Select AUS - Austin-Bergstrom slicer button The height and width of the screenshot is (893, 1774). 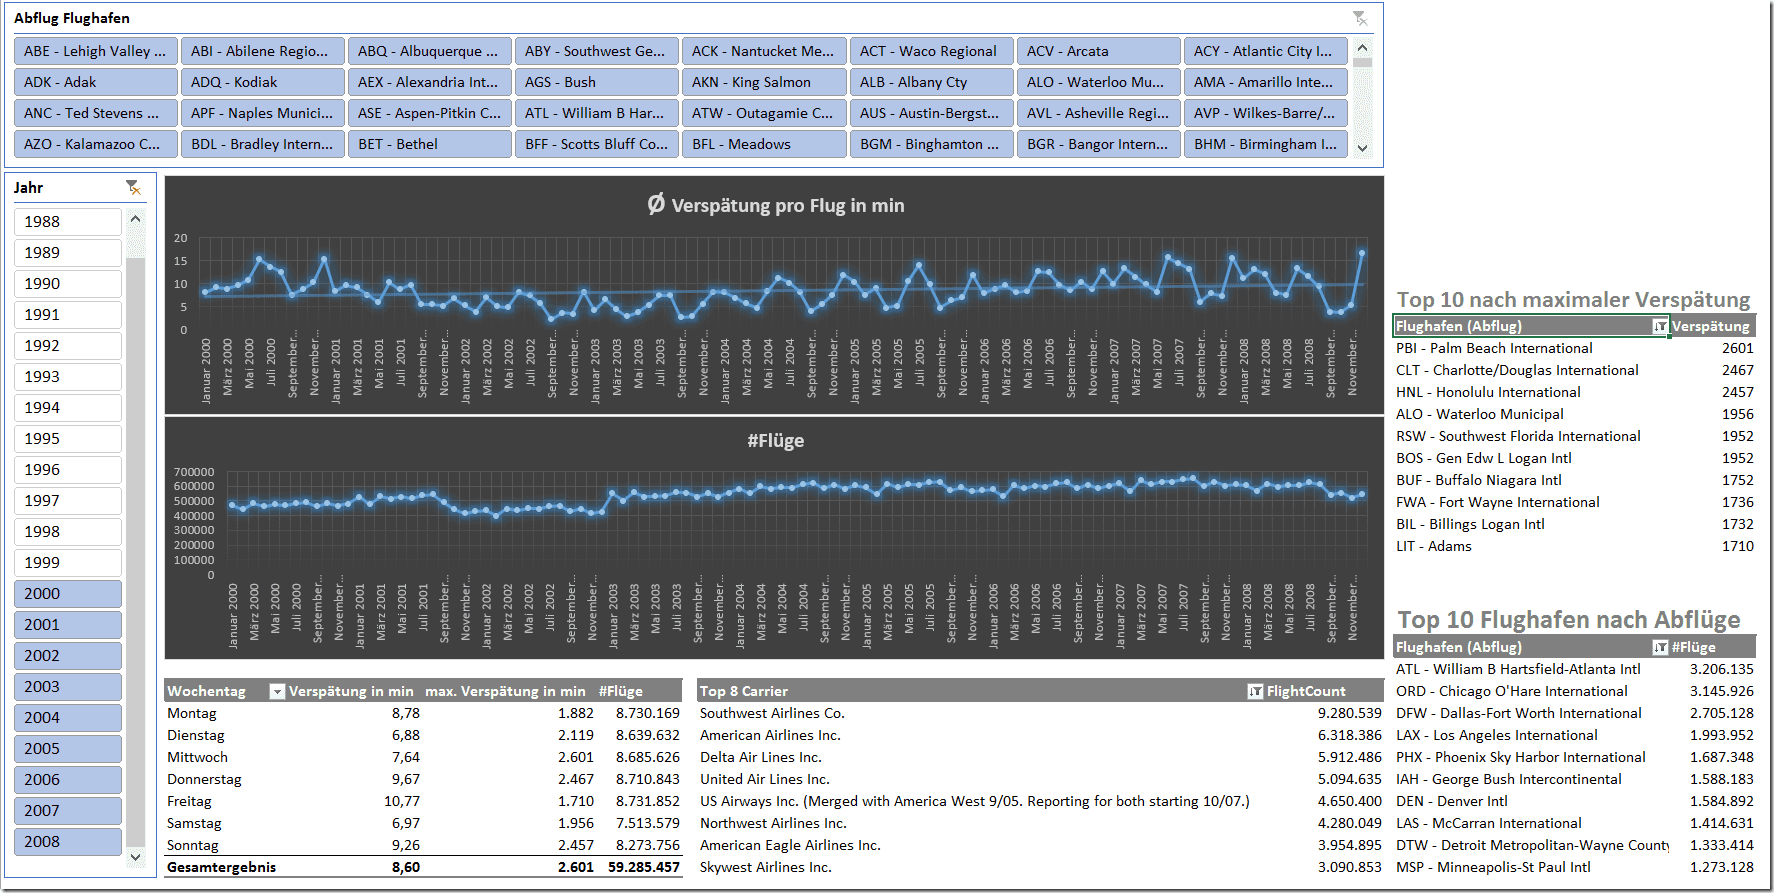pyautogui.click(x=931, y=113)
